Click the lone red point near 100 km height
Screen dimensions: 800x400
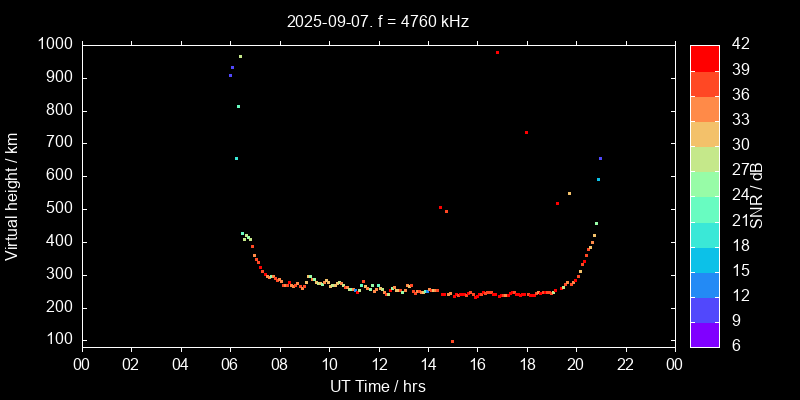tap(452, 341)
